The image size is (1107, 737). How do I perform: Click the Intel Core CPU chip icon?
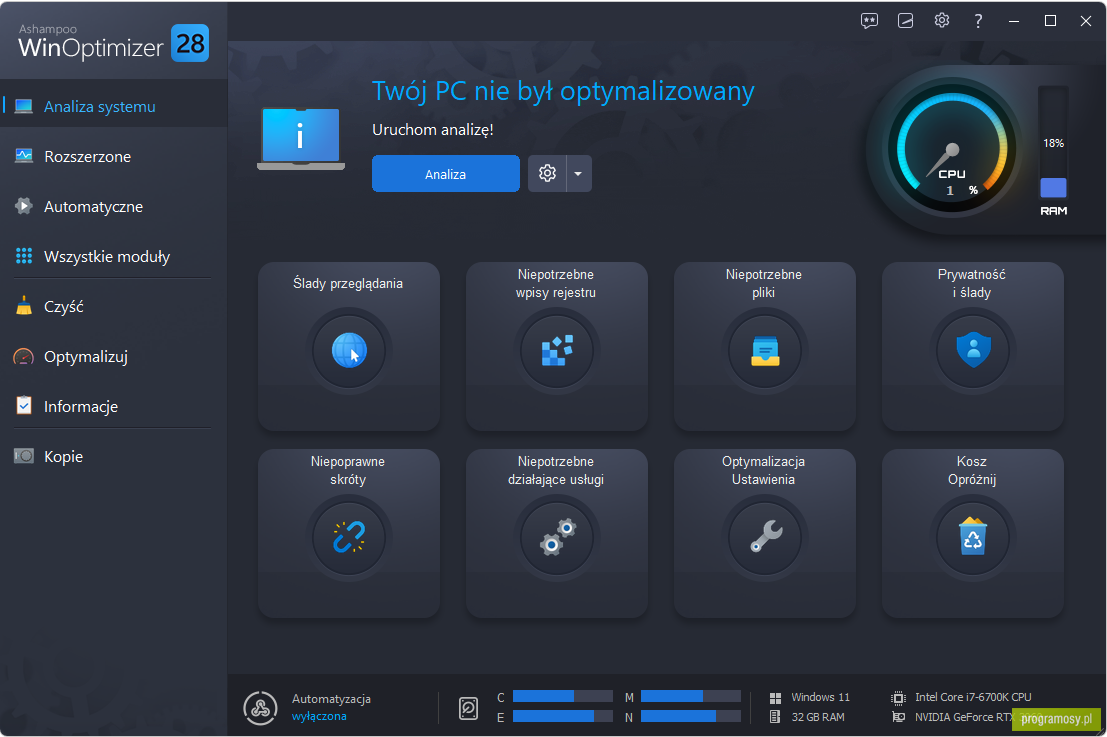point(898,697)
